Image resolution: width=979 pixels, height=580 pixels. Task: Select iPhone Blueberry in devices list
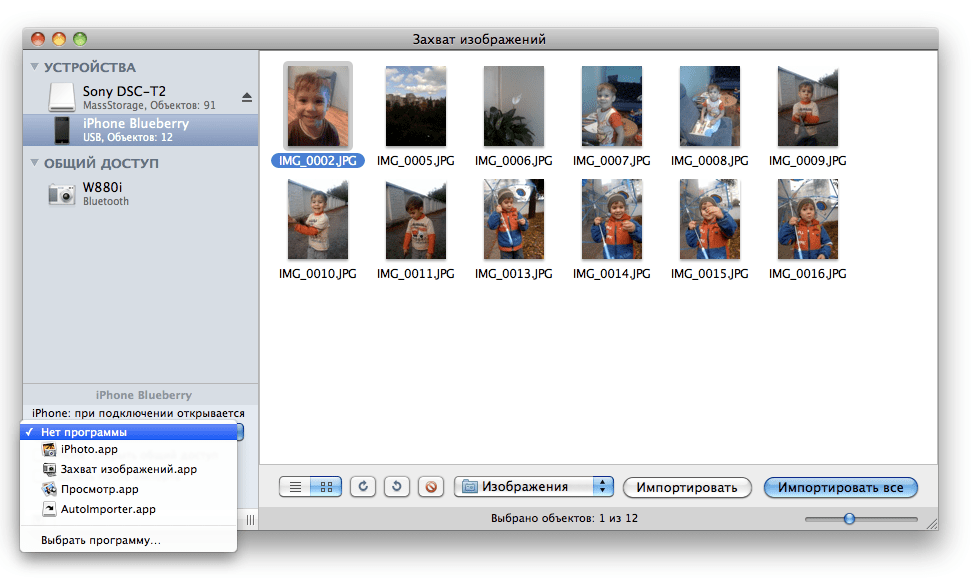point(140,130)
